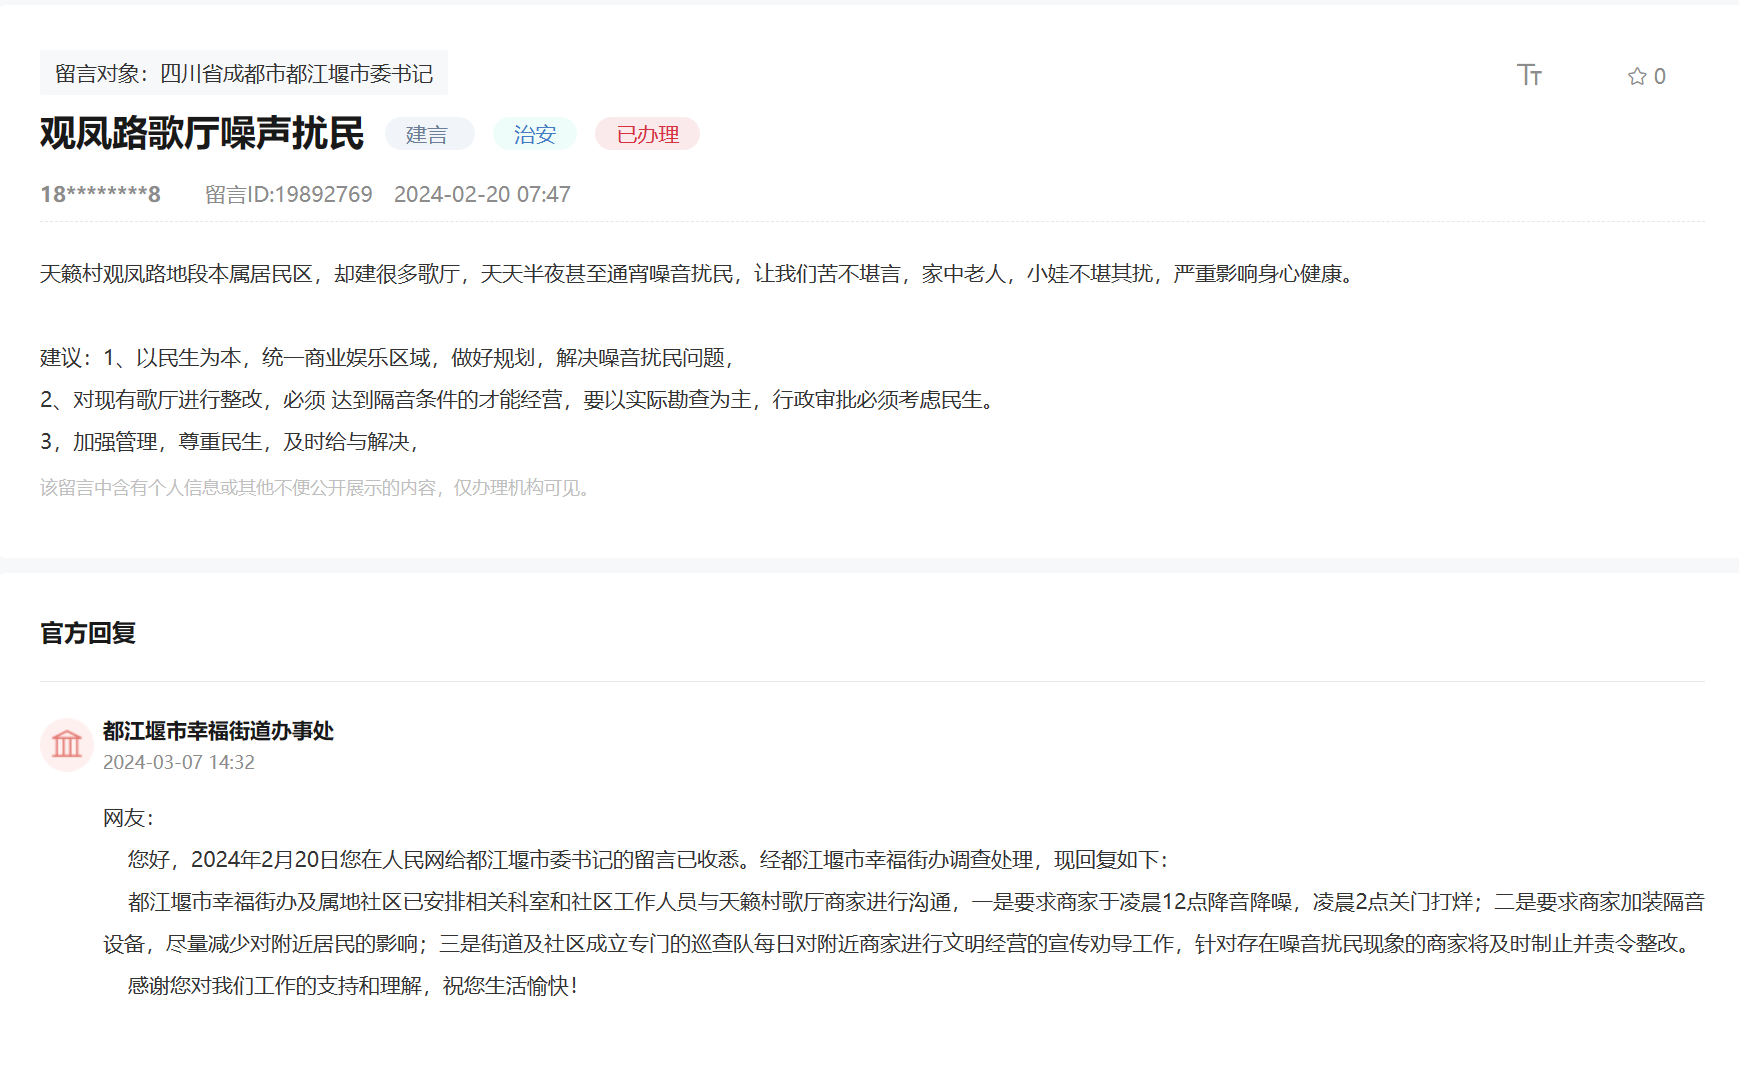Click the message title 观凤路歌厅噪声扰民
The width and height of the screenshot is (1739, 1088).
tap(202, 133)
